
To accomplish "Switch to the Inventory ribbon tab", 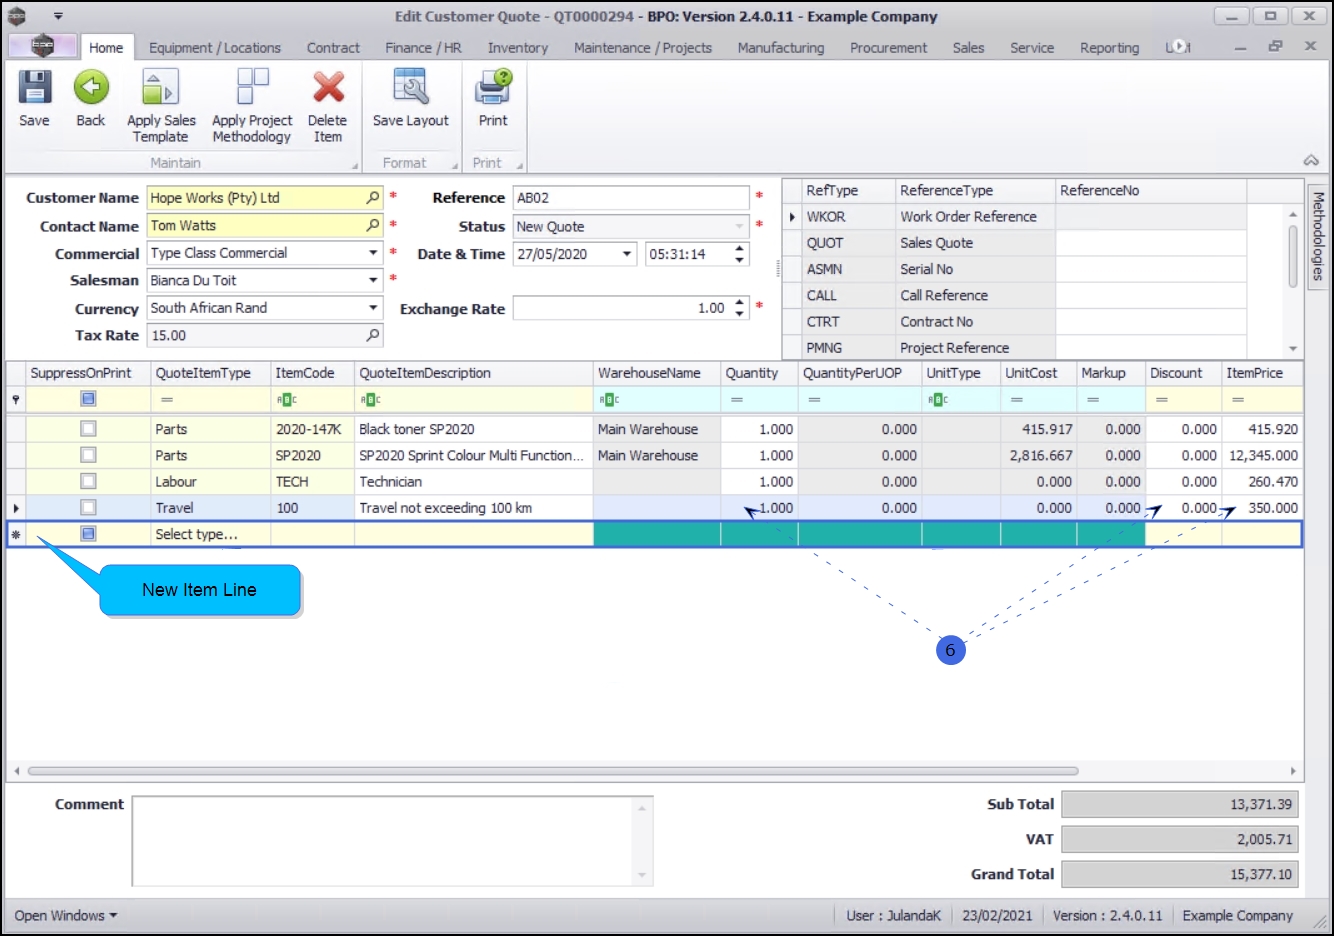I will pos(517,48).
